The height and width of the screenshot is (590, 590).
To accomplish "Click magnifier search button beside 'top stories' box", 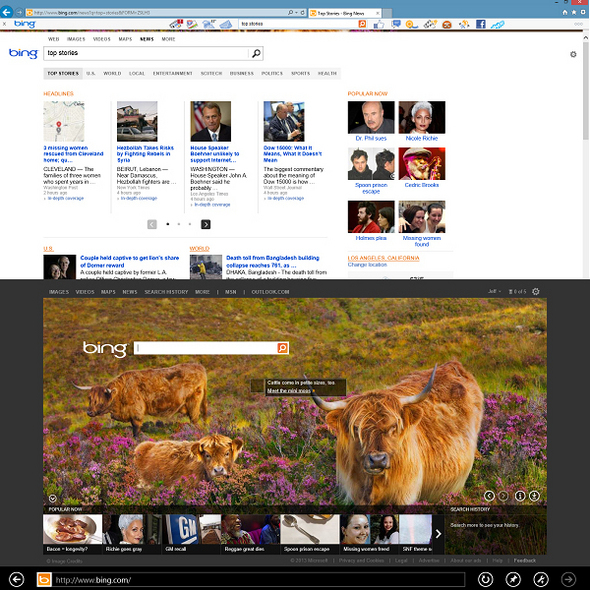I will 256,53.
